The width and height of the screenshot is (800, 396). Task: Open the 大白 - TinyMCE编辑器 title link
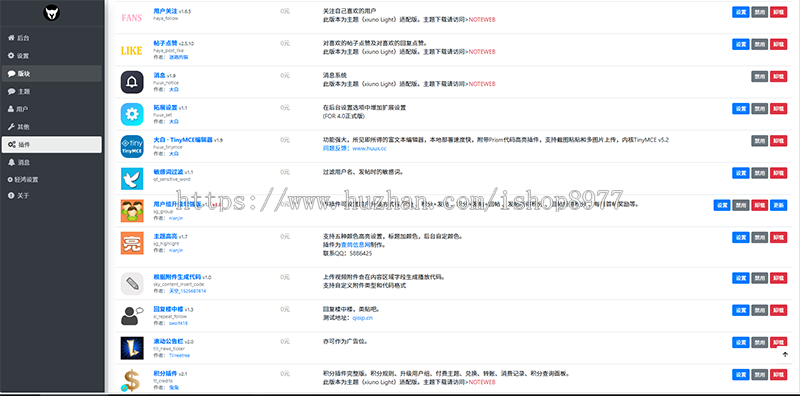click(x=183, y=139)
